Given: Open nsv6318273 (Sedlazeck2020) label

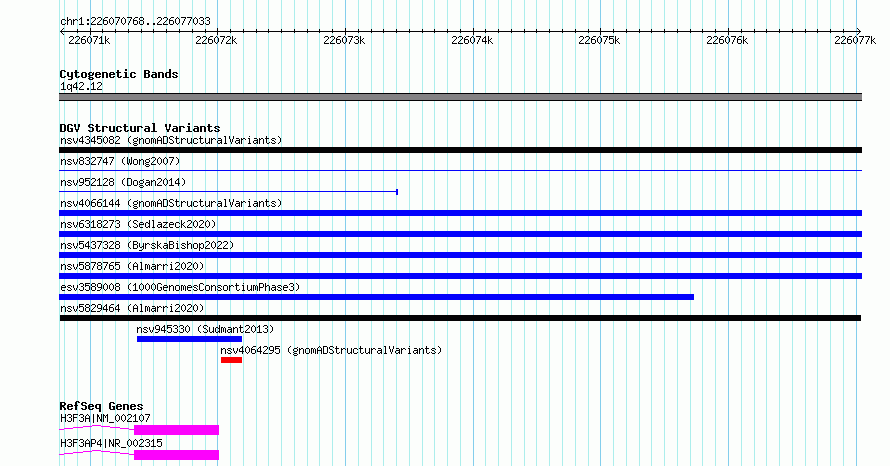Looking at the screenshot, I should coord(138,224).
